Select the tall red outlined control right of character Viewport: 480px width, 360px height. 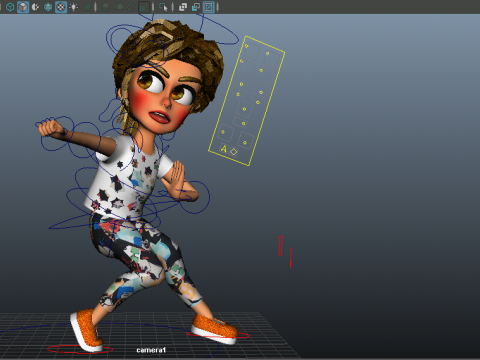[281, 246]
